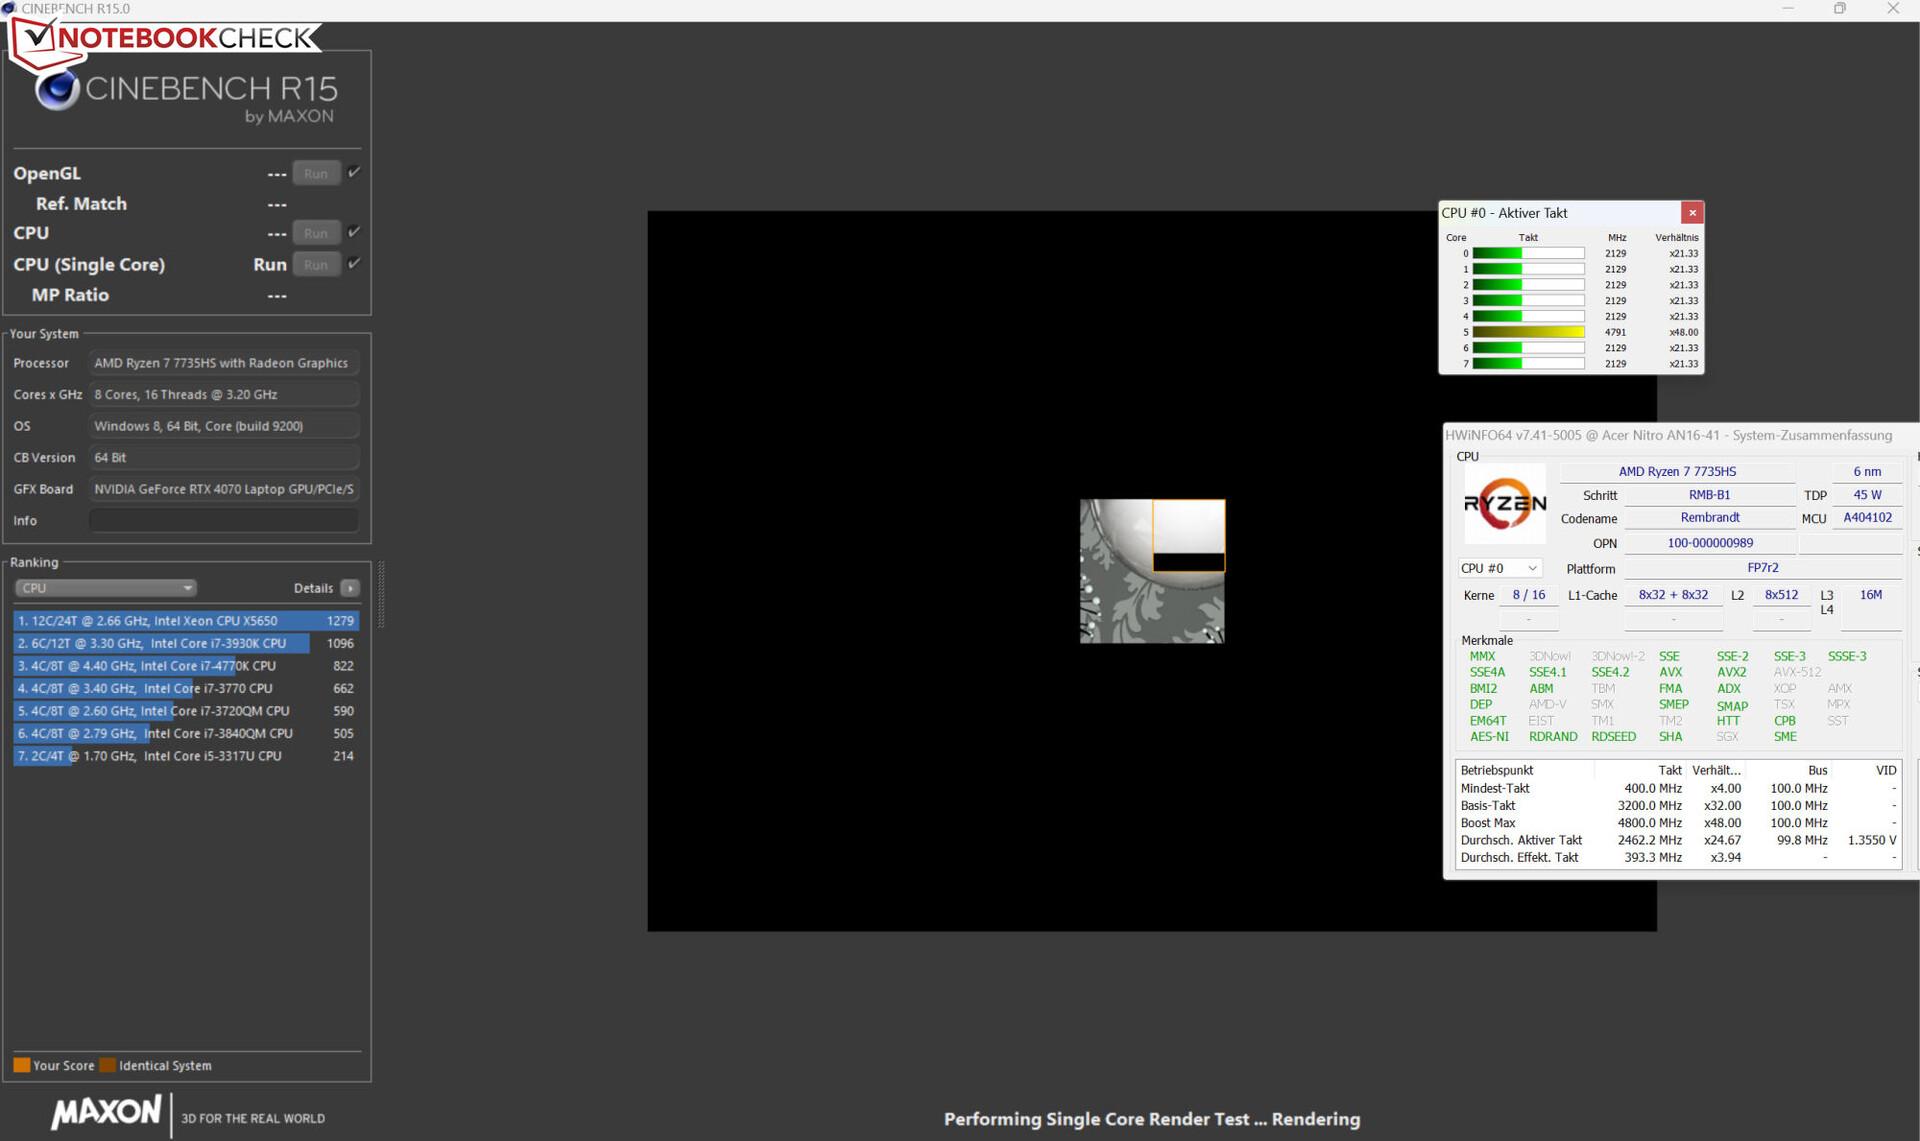Image resolution: width=1920 pixels, height=1141 pixels.
Task: Open the CPU ranking dropdown
Action: coord(105,588)
